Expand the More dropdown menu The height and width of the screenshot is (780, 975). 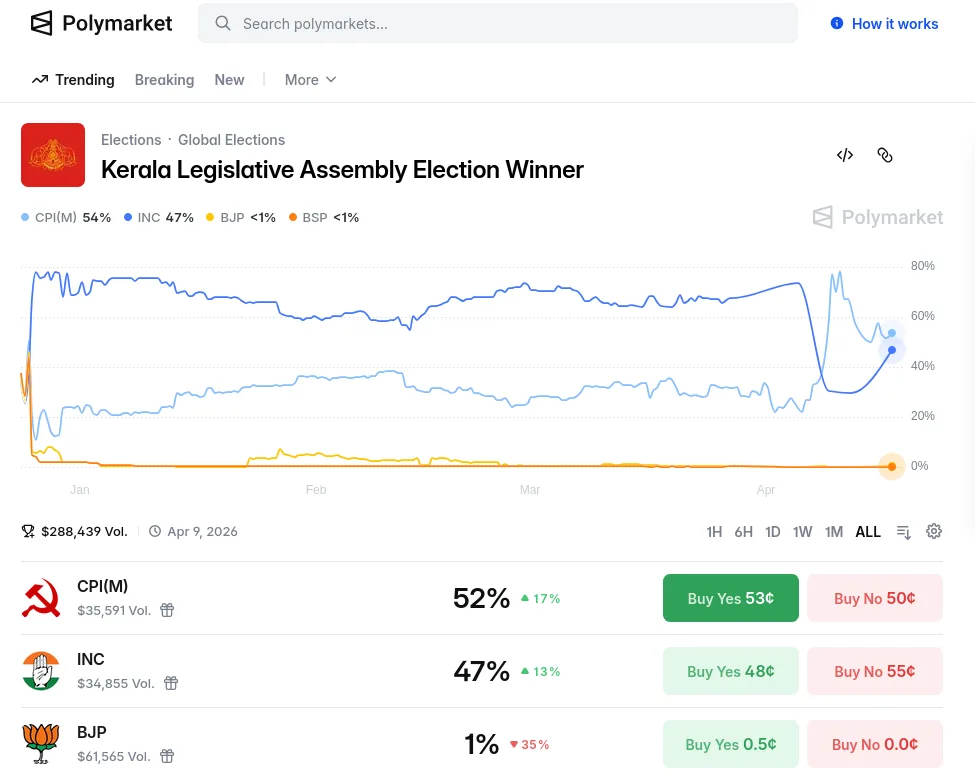(x=310, y=80)
